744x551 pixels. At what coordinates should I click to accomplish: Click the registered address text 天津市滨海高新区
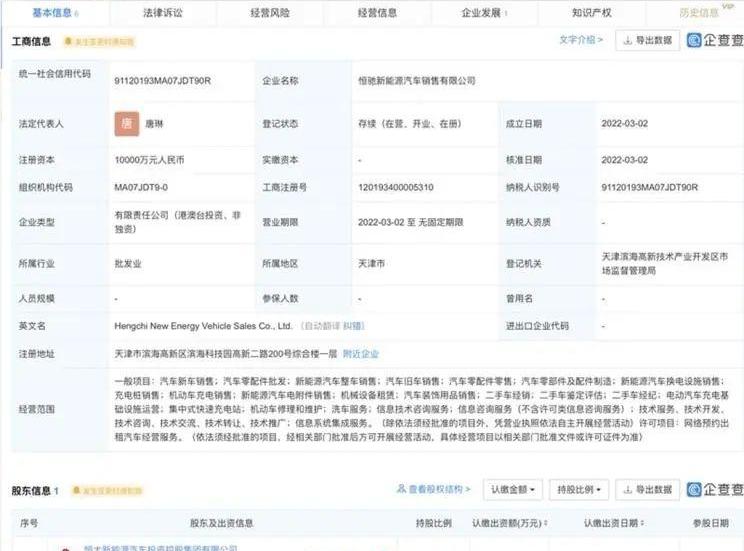point(226,354)
